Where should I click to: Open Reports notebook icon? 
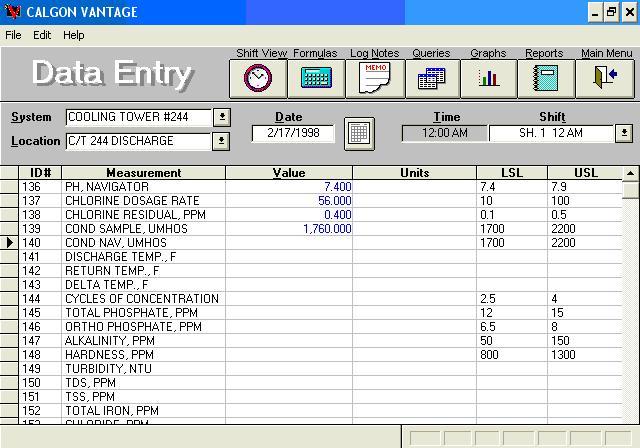[546, 79]
